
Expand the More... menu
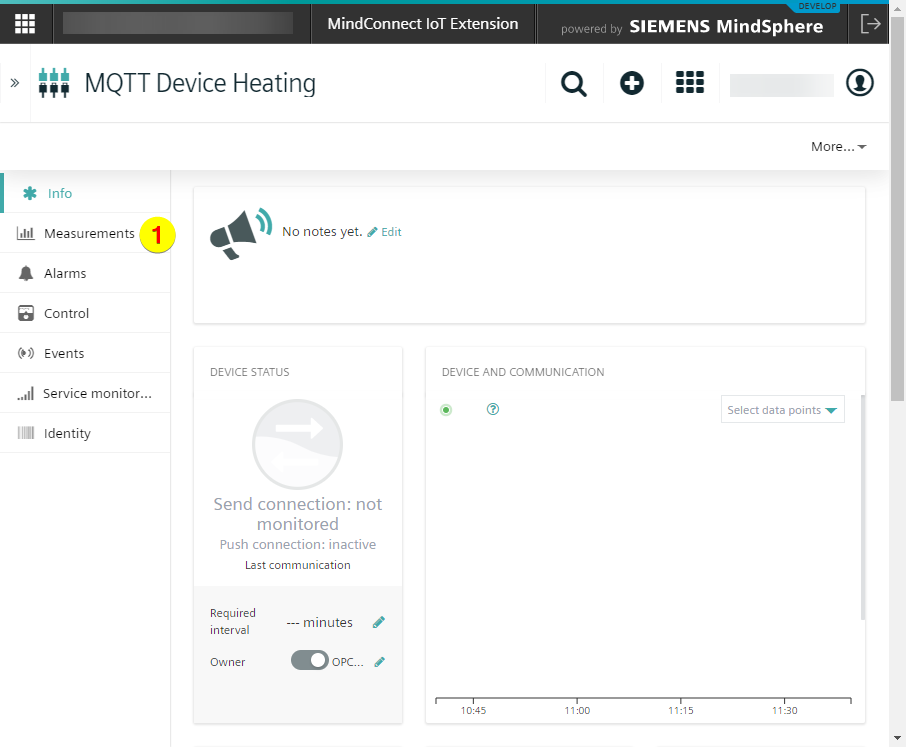tap(838, 147)
